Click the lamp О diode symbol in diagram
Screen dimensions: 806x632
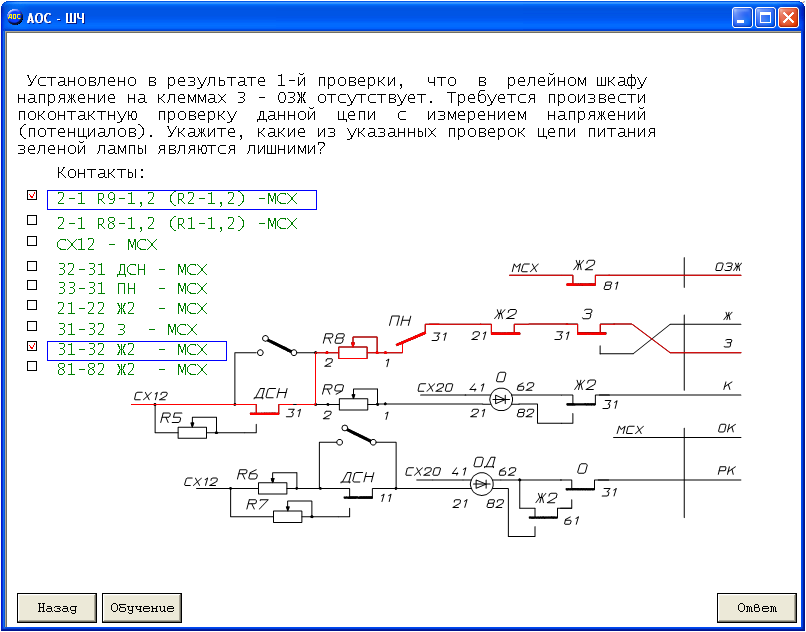coord(501,399)
